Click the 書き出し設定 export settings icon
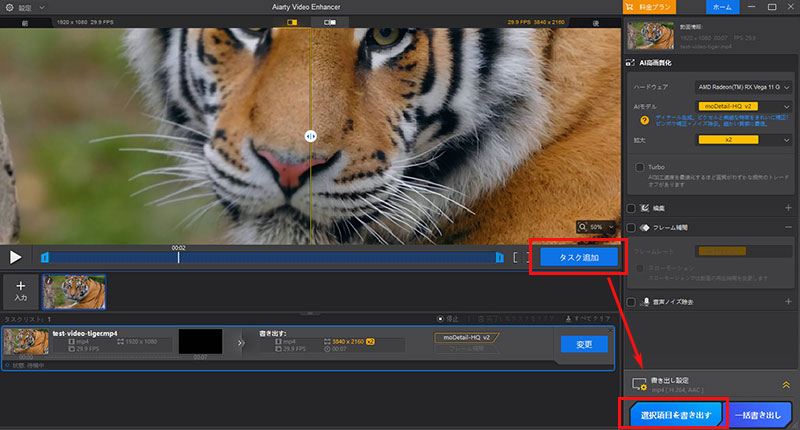 (639, 384)
